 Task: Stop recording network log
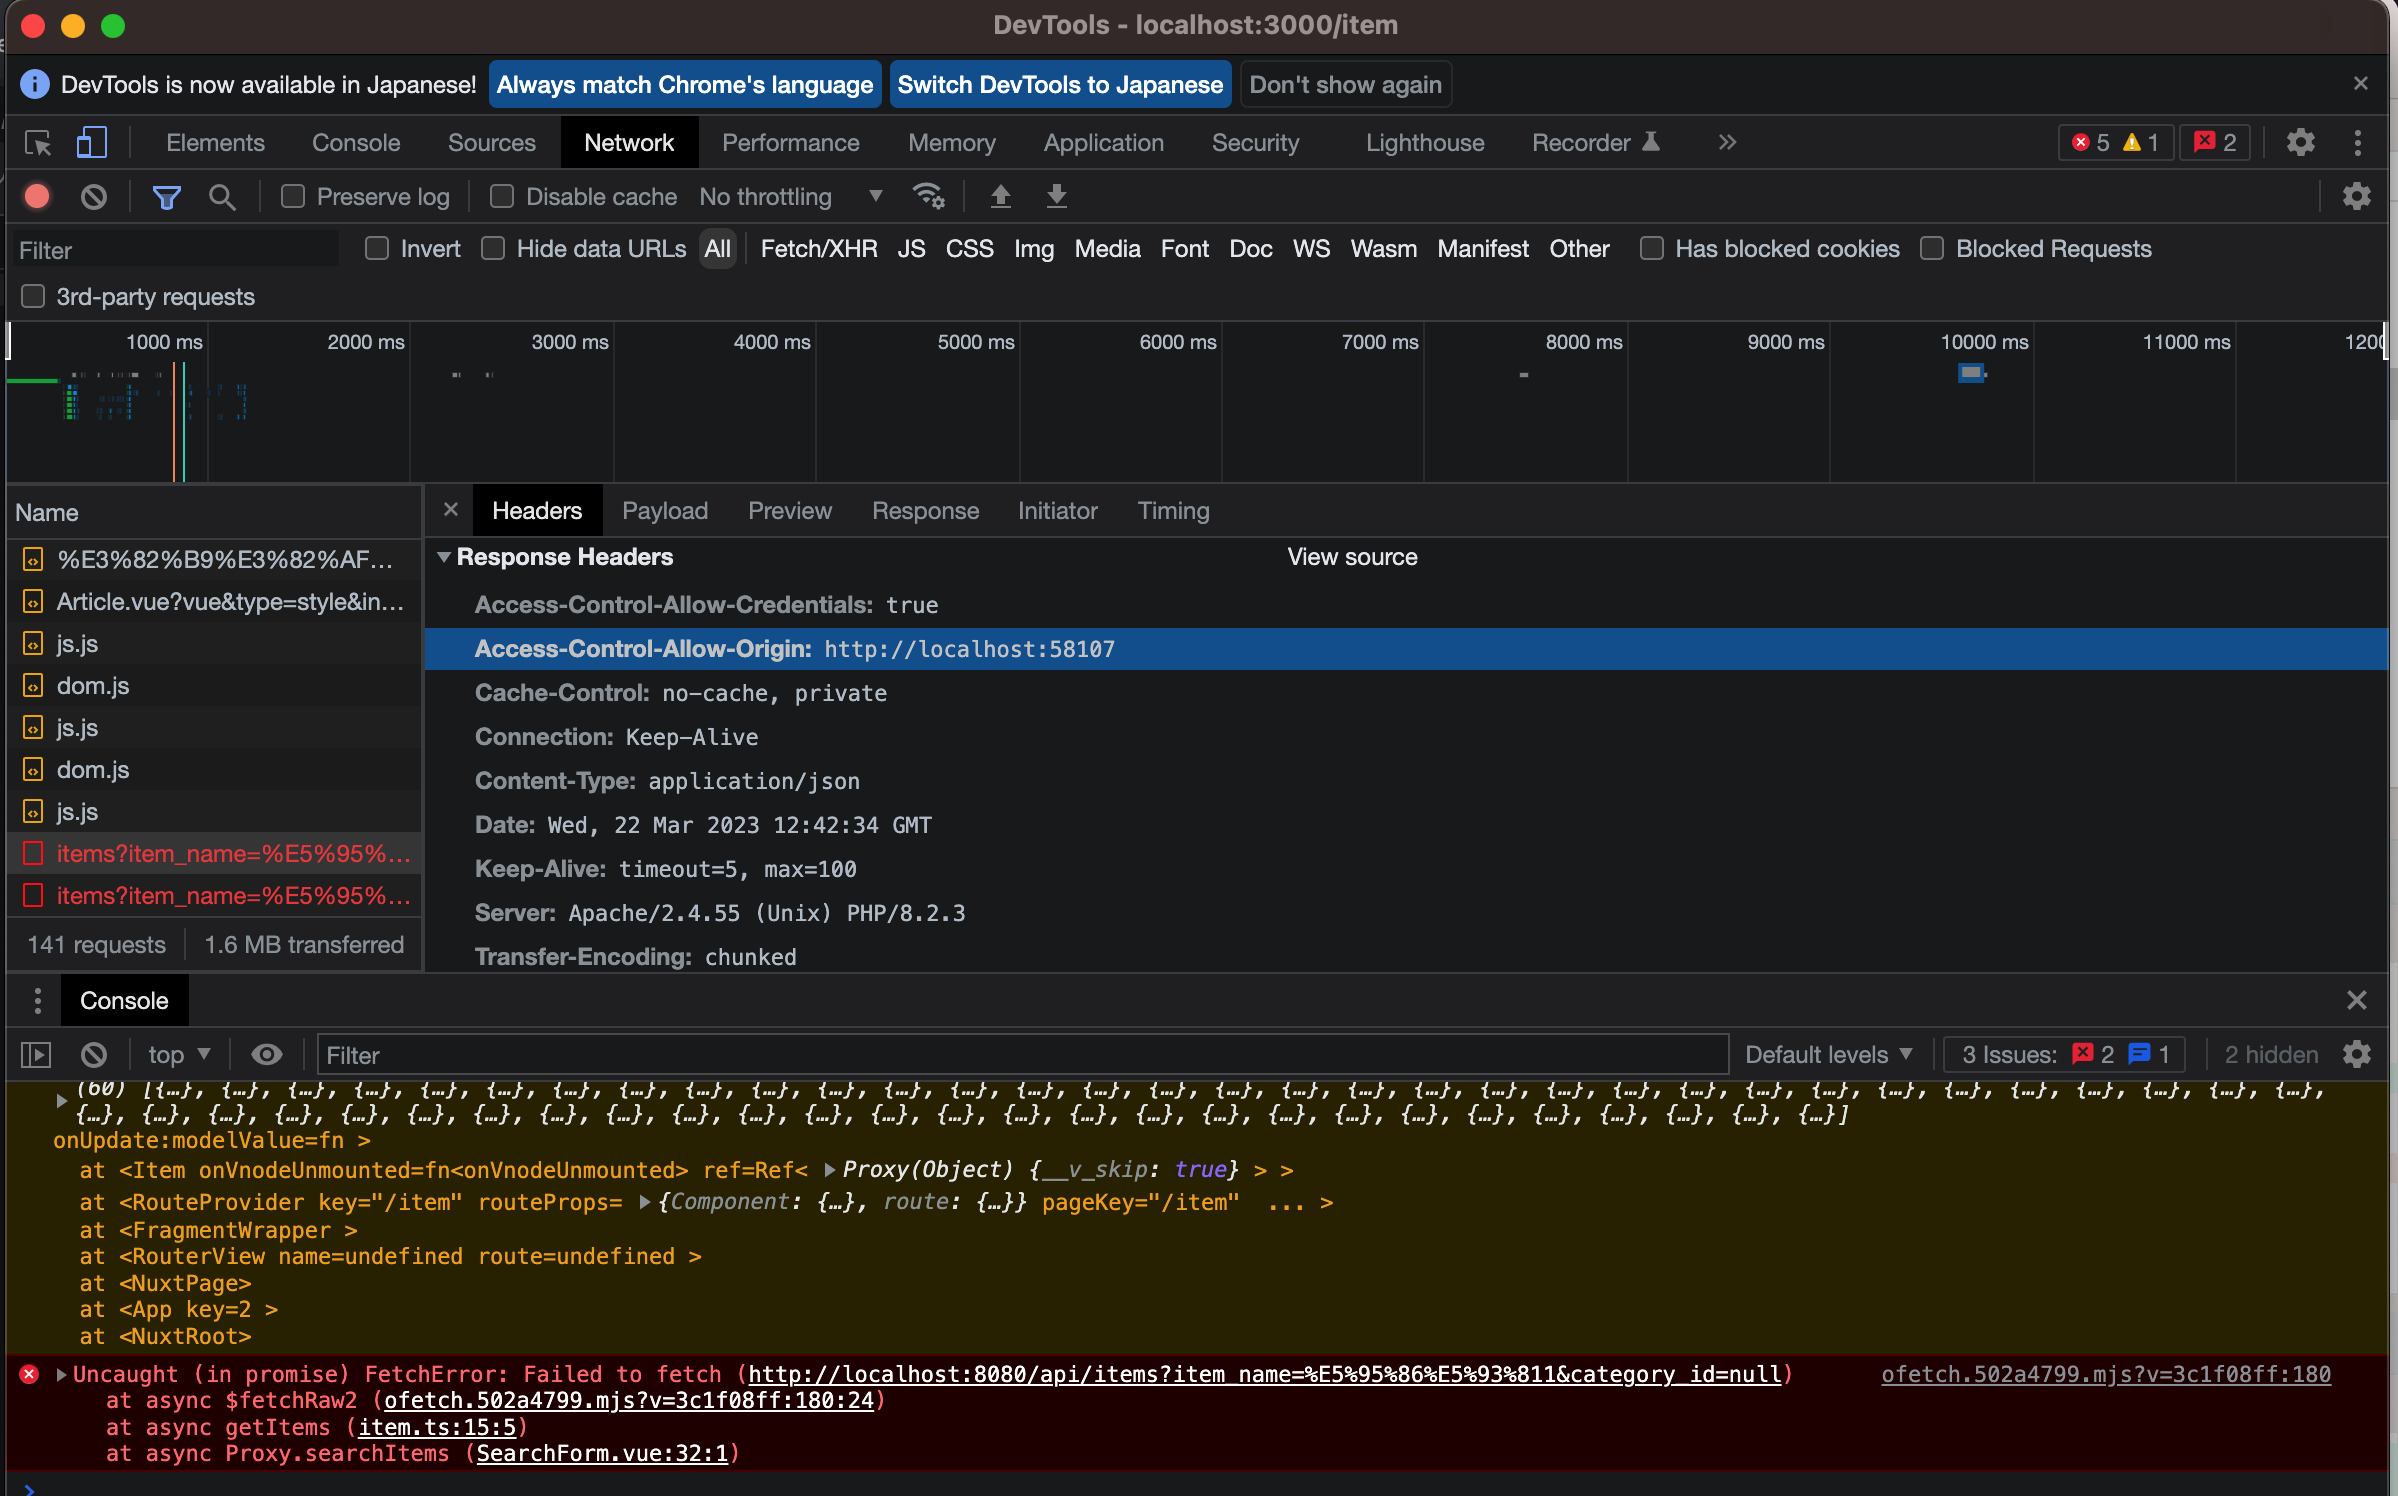(37, 197)
